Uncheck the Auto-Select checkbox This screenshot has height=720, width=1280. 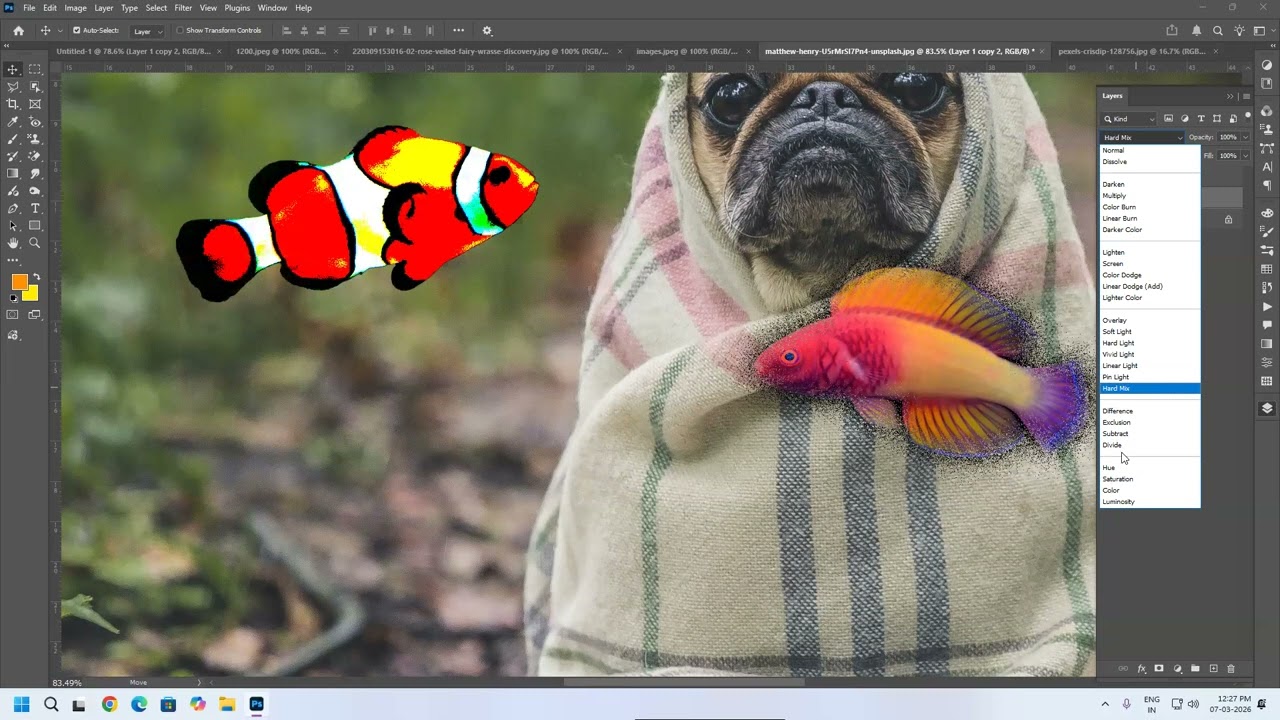(x=77, y=31)
